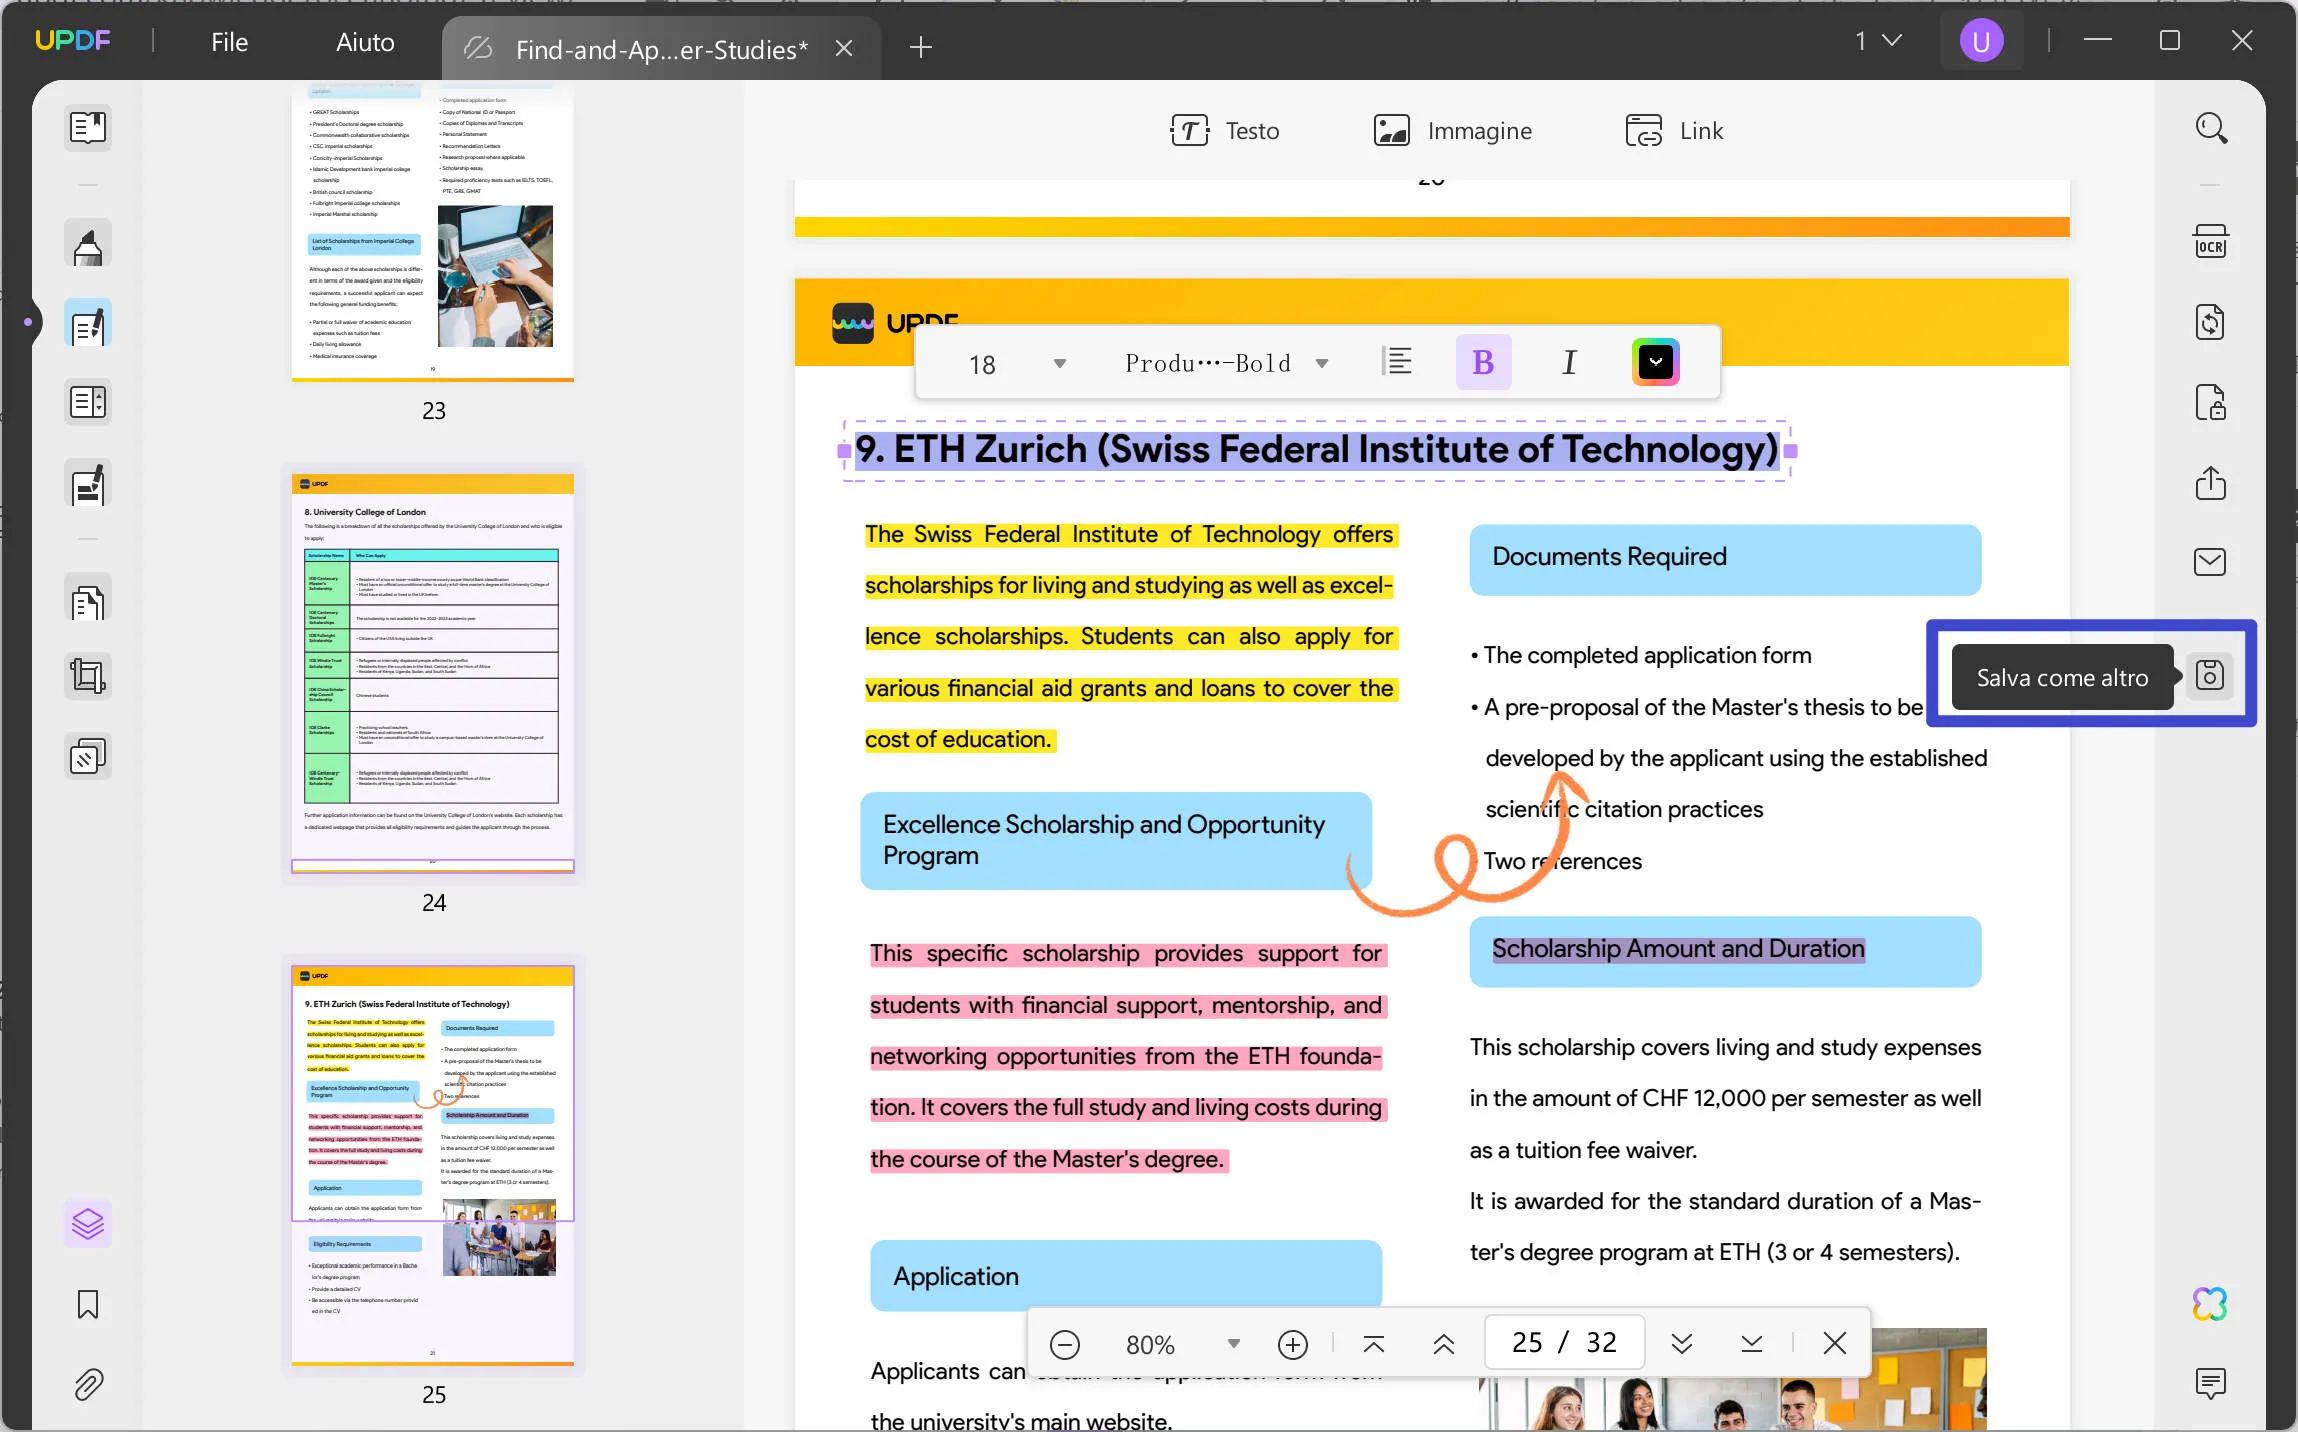Expand the text alignment options dropdown
The height and width of the screenshot is (1432, 2298).
[x=1397, y=361]
